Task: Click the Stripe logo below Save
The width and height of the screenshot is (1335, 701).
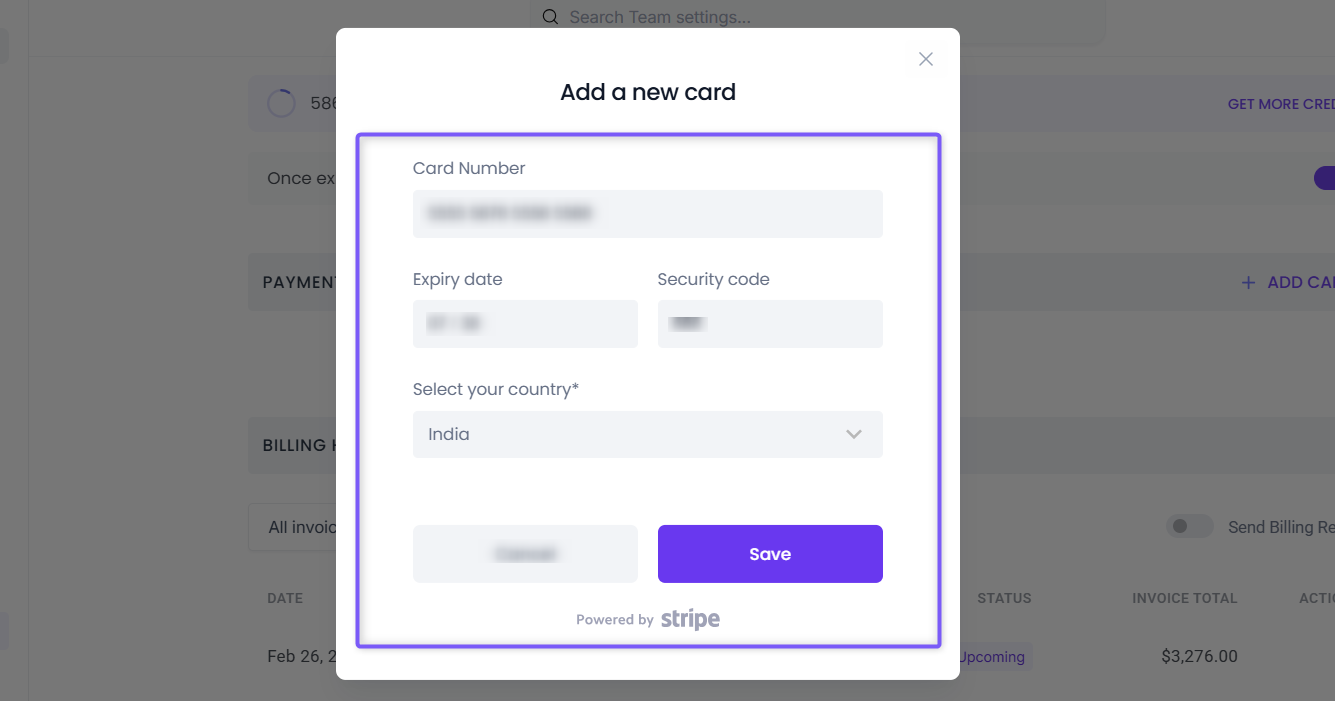Action: click(x=690, y=620)
